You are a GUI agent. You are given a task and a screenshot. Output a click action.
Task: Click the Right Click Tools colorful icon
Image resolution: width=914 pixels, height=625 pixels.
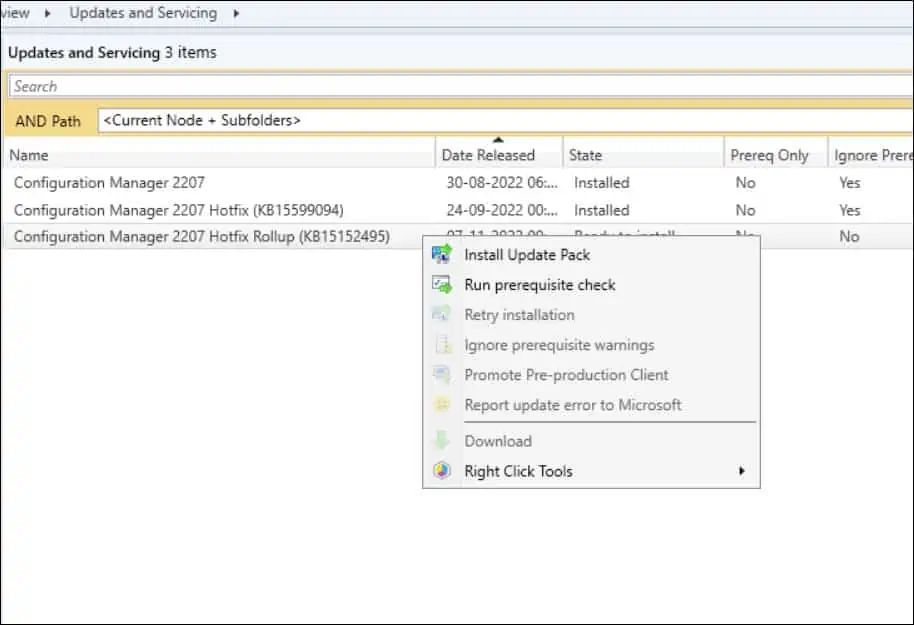(x=441, y=470)
